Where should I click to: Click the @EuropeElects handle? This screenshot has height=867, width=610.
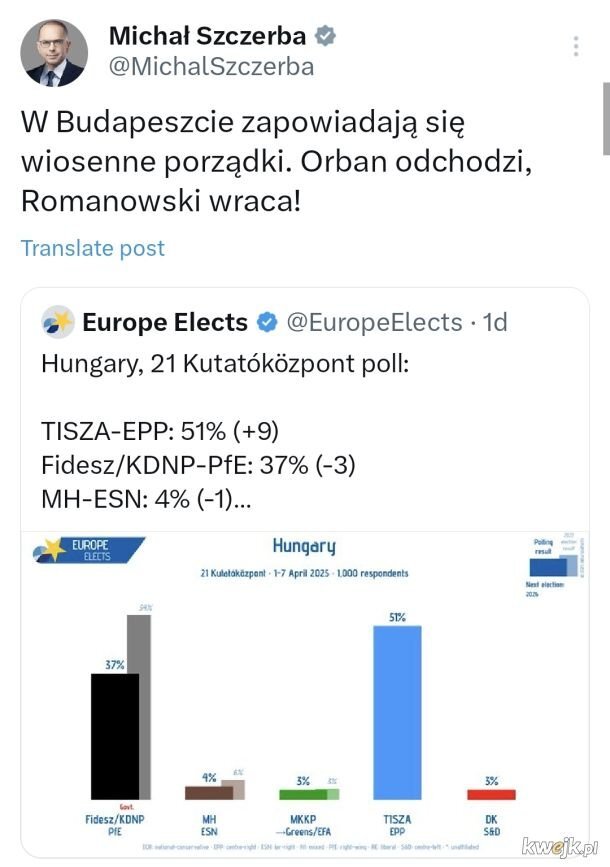(374, 322)
